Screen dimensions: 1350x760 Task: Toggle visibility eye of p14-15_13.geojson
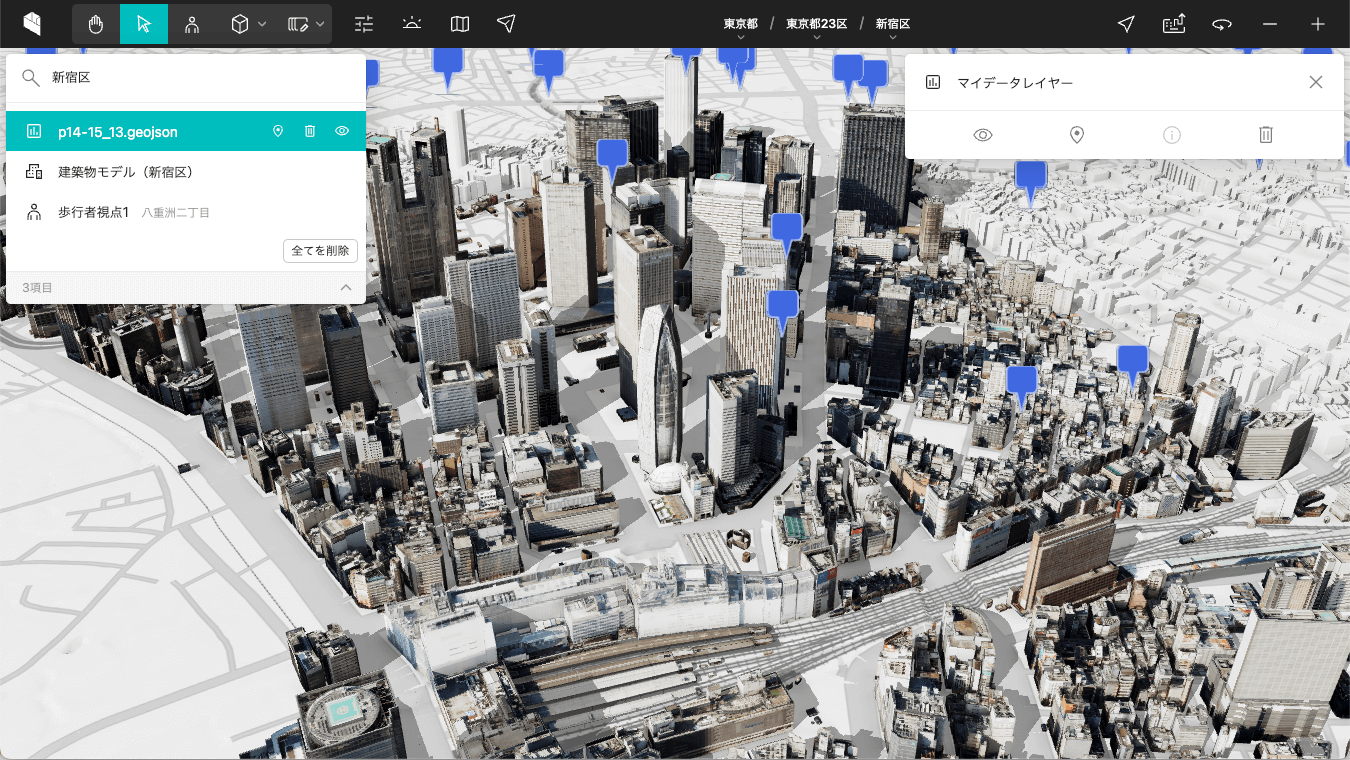click(x=342, y=131)
